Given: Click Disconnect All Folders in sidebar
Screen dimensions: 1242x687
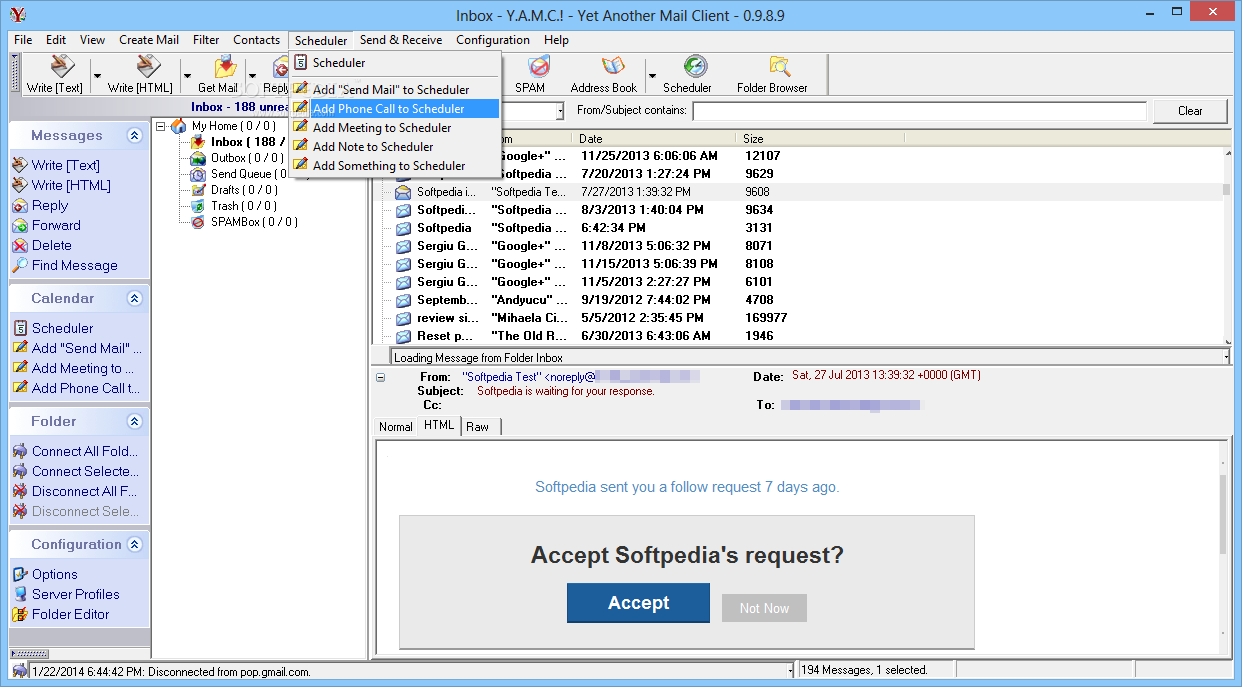Looking at the screenshot, I should pyautogui.click(x=85, y=491).
